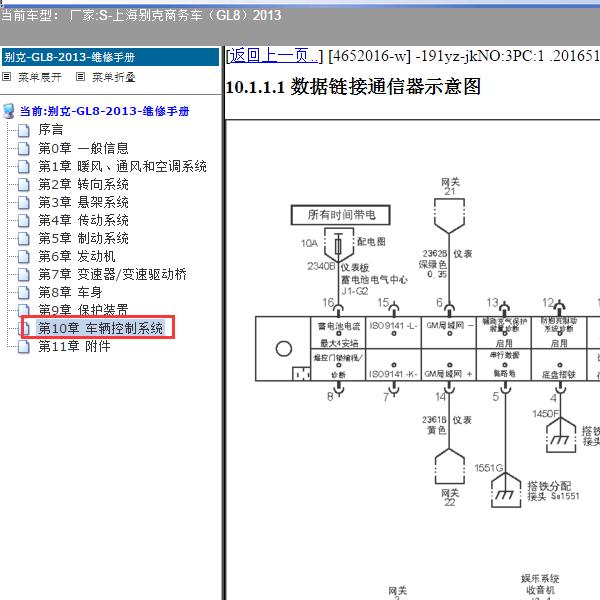Open 第3章 悬架系统

(x=83, y=202)
